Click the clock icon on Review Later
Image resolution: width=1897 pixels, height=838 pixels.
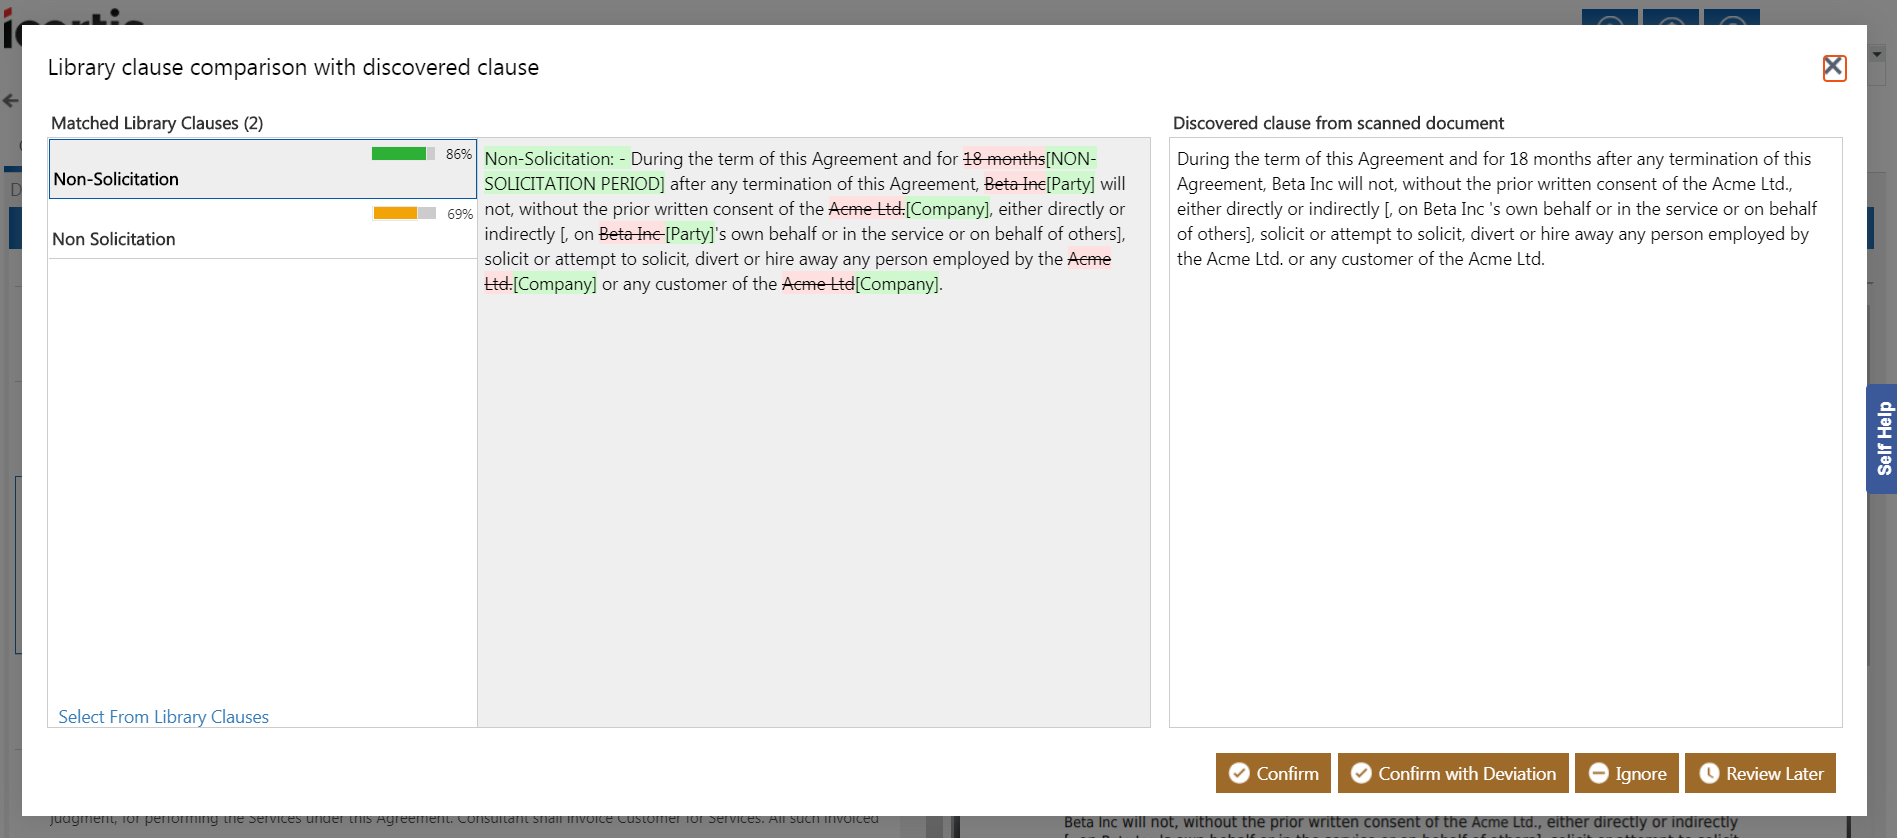[1709, 773]
